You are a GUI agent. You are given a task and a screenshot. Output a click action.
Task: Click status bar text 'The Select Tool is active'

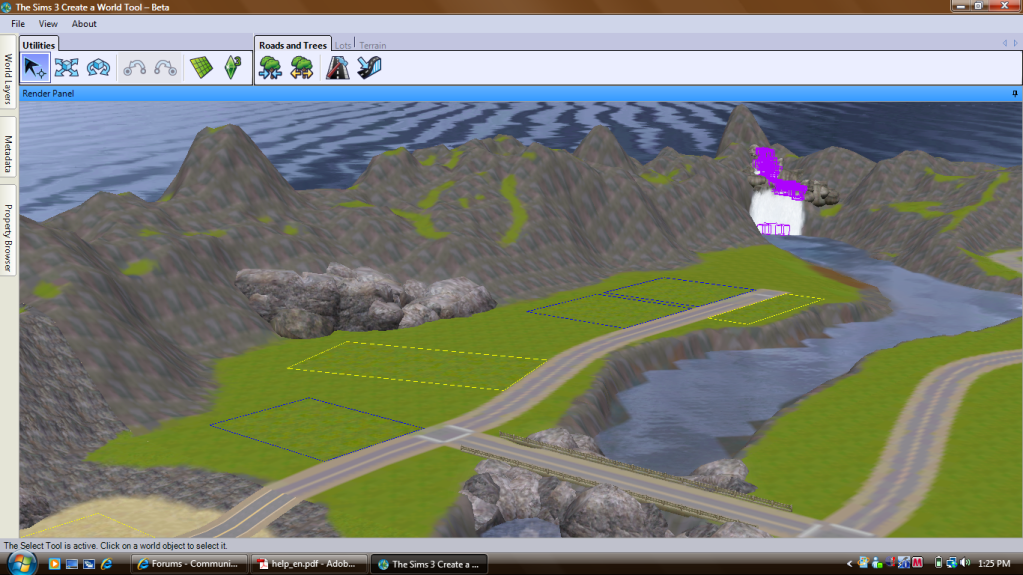click(x=53, y=546)
